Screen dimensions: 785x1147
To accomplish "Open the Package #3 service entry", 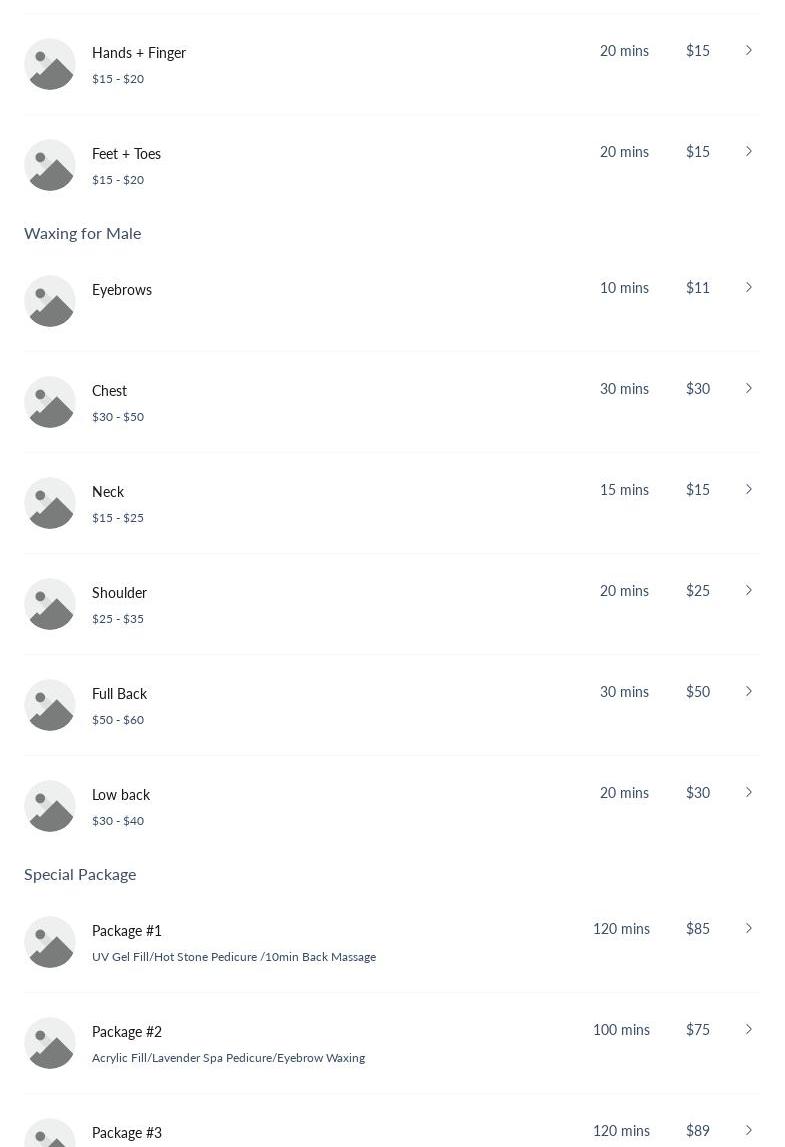I will point(392,1132).
